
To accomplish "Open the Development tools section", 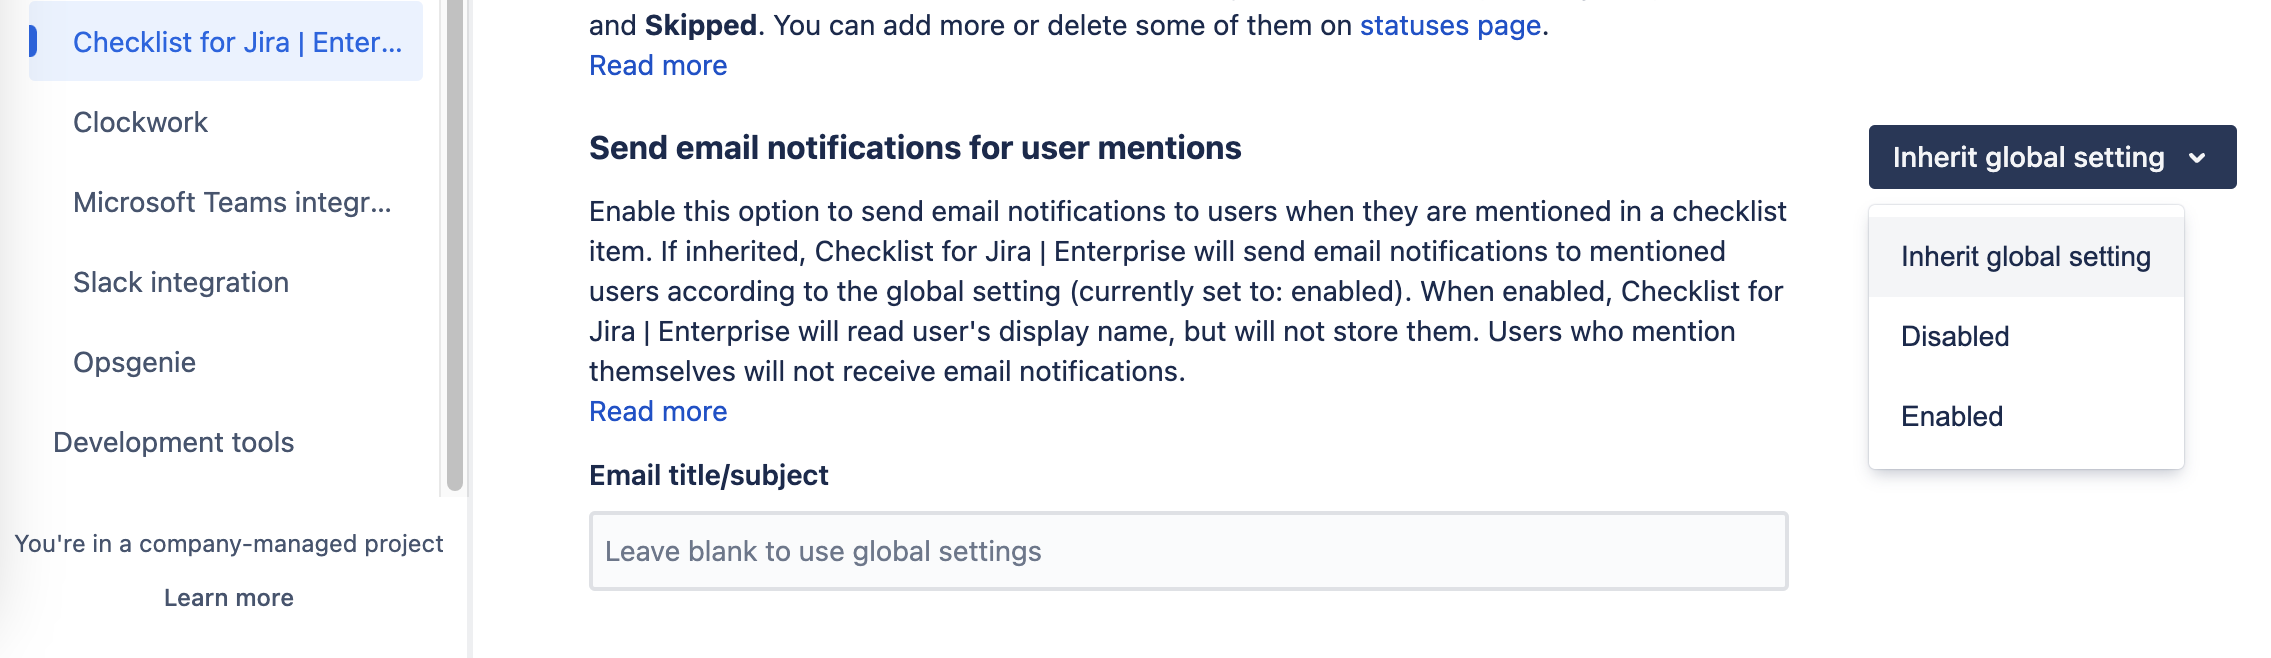I will click(x=173, y=442).
